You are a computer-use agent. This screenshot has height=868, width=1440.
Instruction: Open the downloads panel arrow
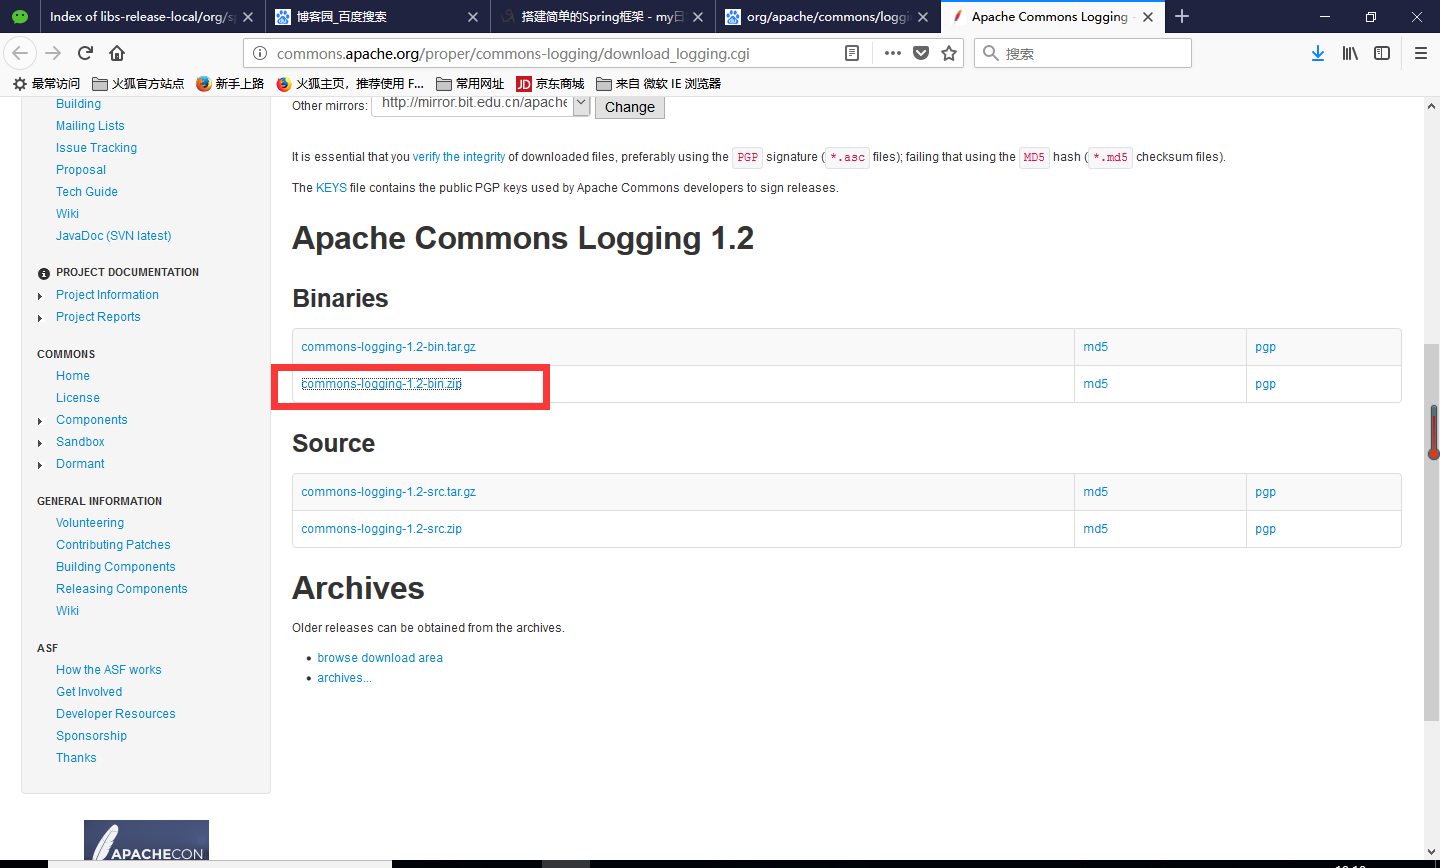pos(1318,53)
